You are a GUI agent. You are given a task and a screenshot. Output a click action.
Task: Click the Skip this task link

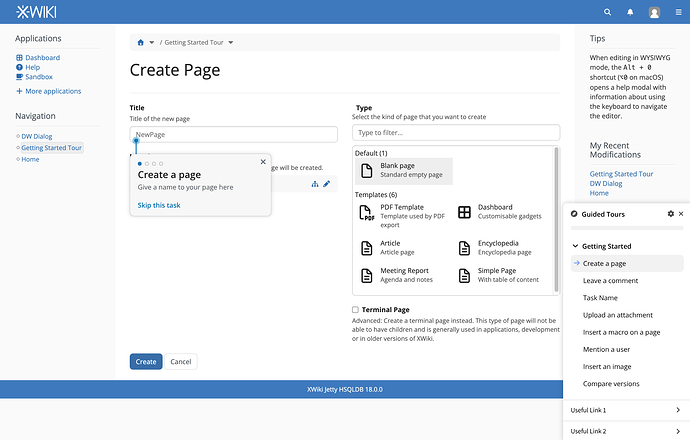coord(159,205)
